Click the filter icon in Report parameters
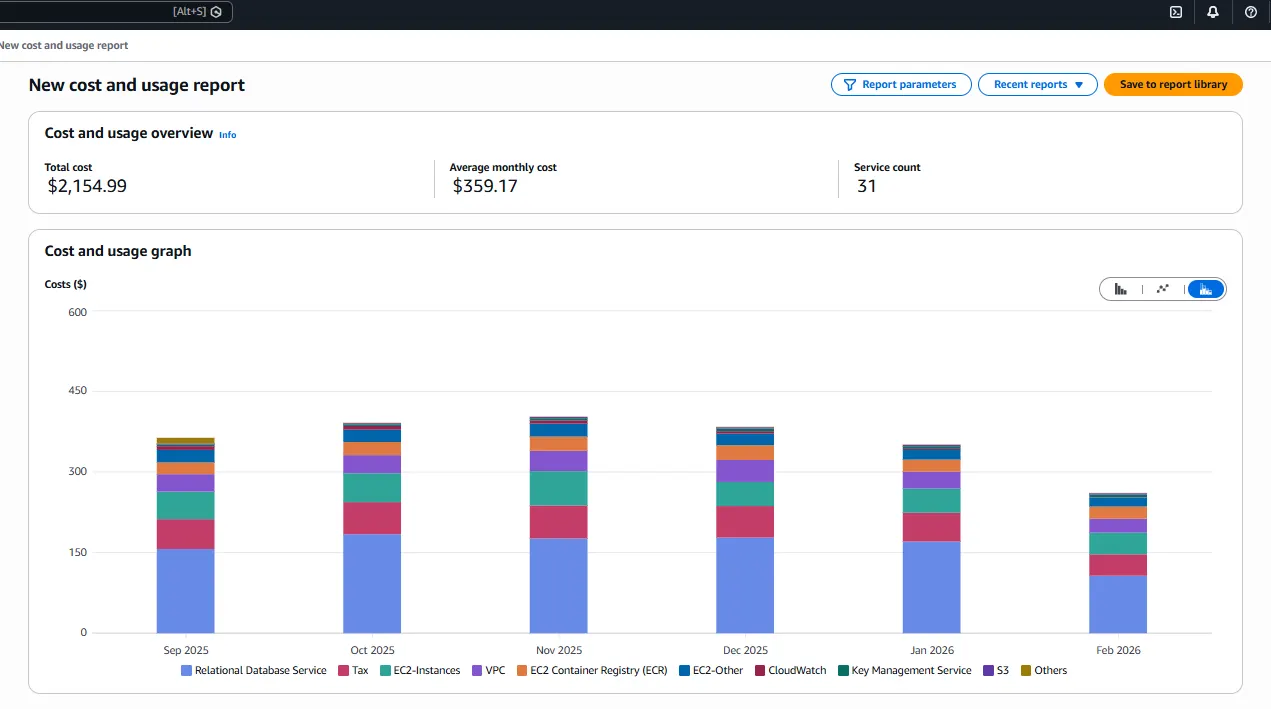 click(x=849, y=85)
